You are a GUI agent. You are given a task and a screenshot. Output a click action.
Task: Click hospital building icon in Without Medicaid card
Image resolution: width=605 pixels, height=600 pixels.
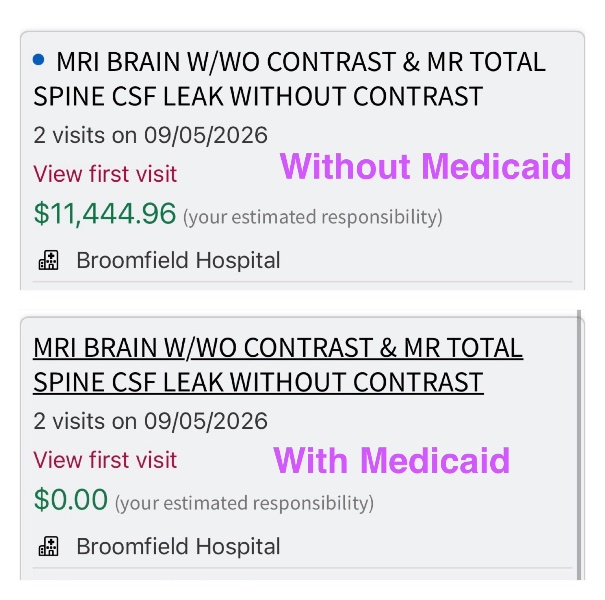pyautogui.click(x=49, y=260)
